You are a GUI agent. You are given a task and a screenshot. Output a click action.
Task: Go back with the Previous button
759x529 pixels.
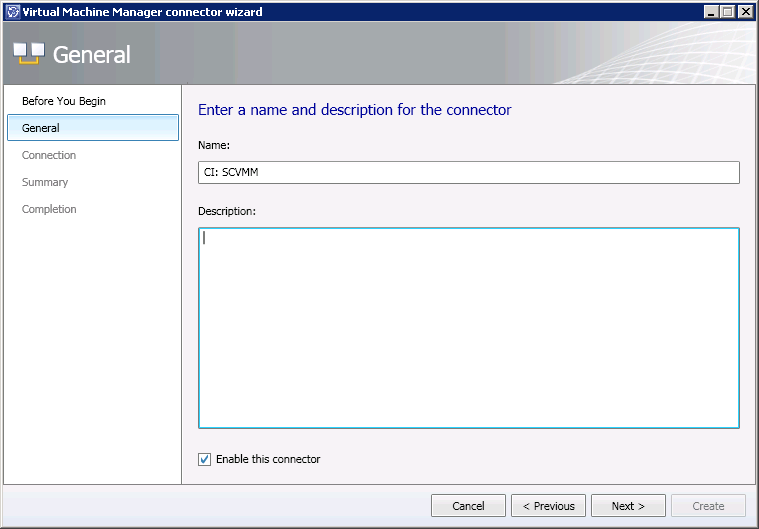[549, 506]
